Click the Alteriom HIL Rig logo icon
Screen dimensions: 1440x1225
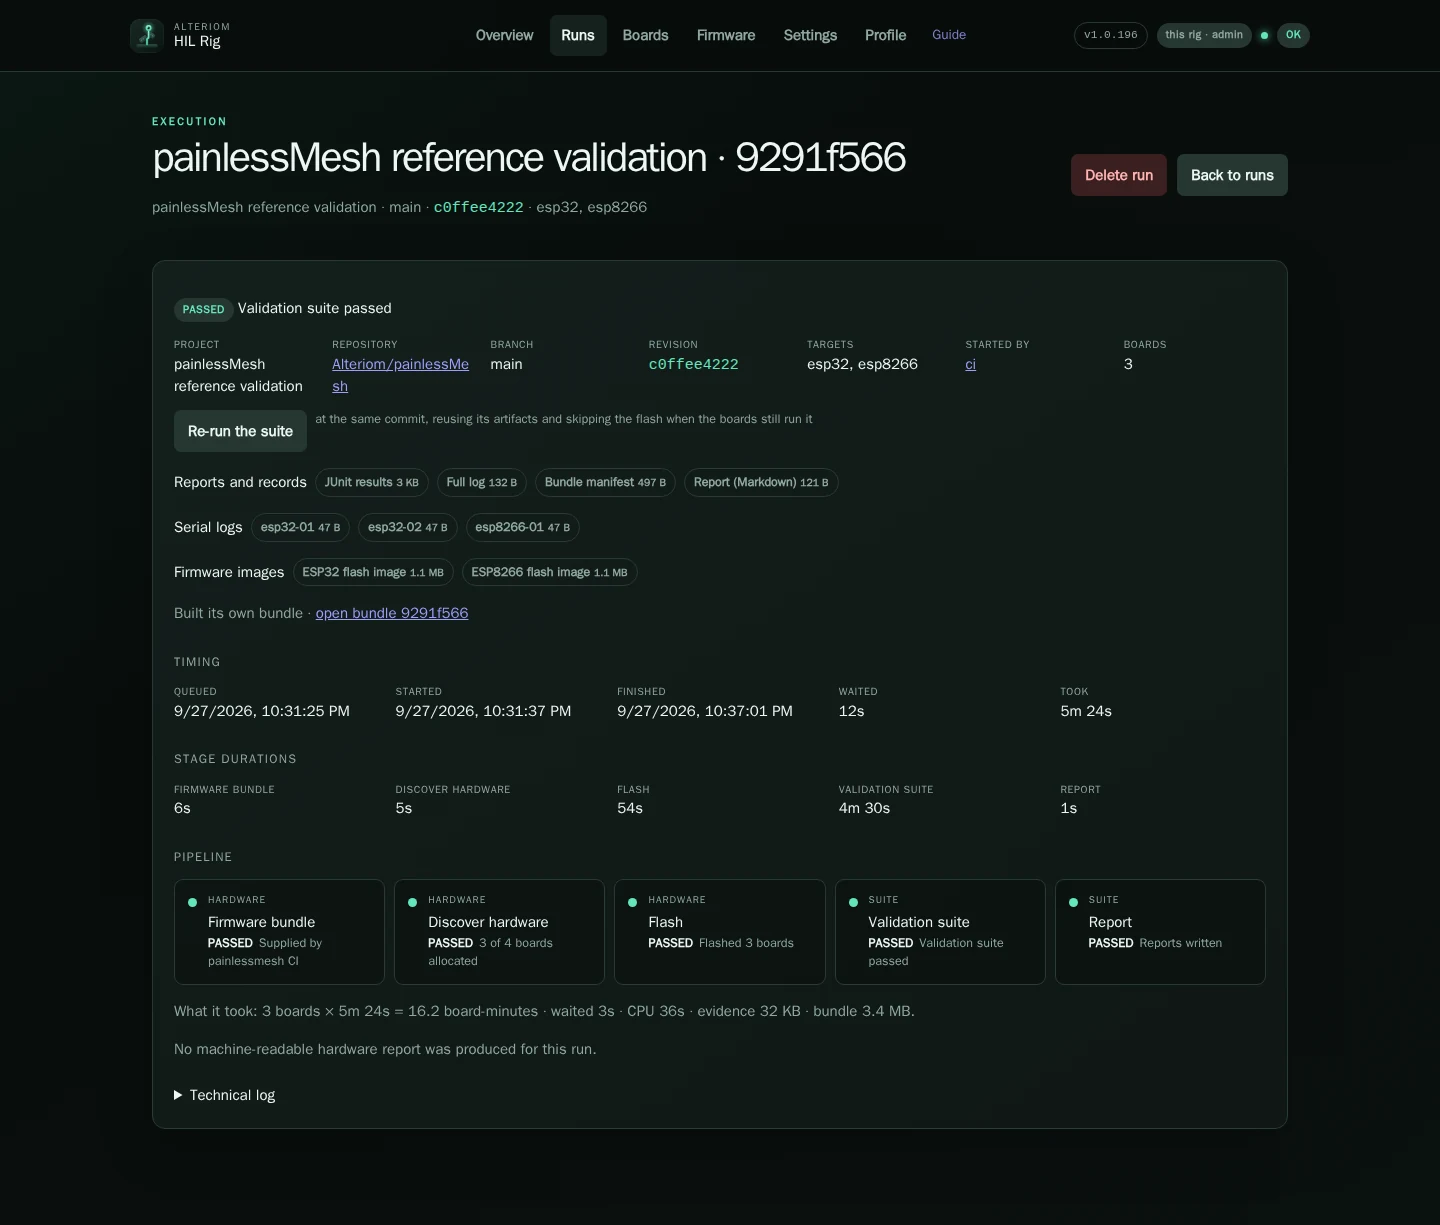point(147,35)
